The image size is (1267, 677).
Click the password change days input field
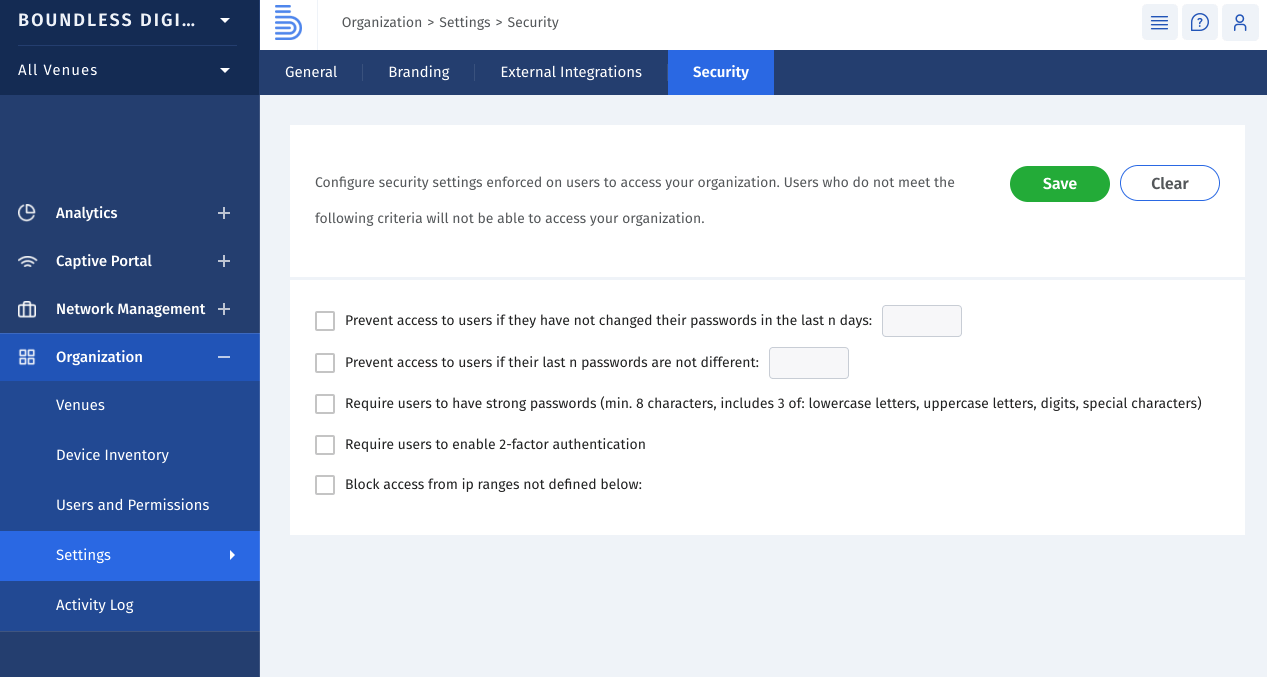pyautogui.click(x=921, y=321)
